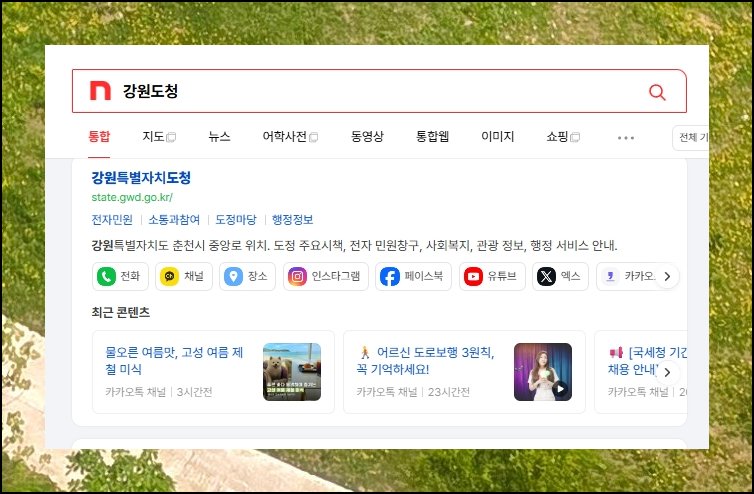Click the 카카오 story icon
The width and height of the screenshot is (754, 494).
pyautogui.click(x=610, y=277)
